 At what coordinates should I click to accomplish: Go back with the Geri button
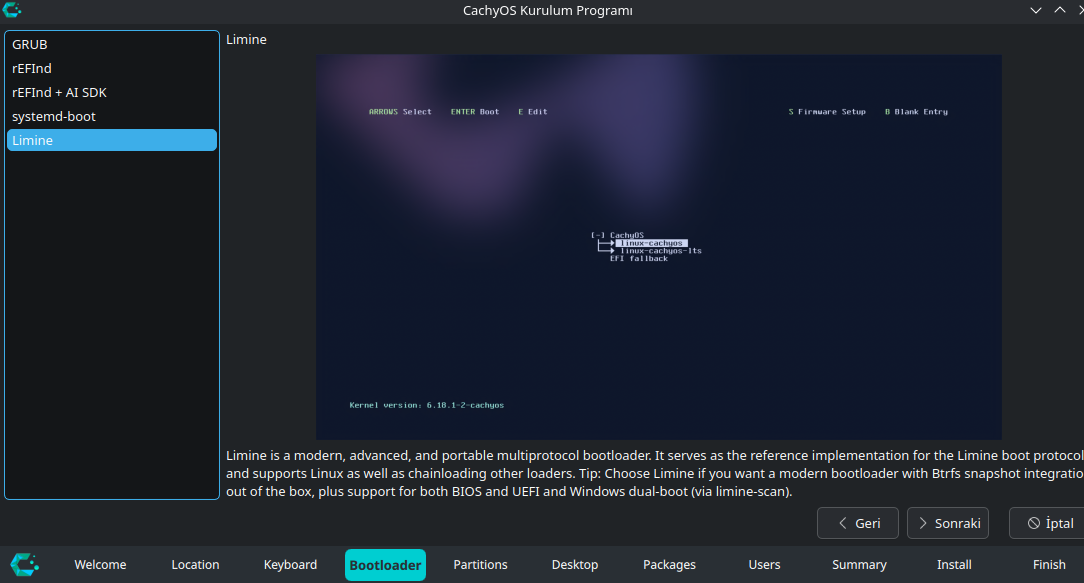(x=857, y=523)
